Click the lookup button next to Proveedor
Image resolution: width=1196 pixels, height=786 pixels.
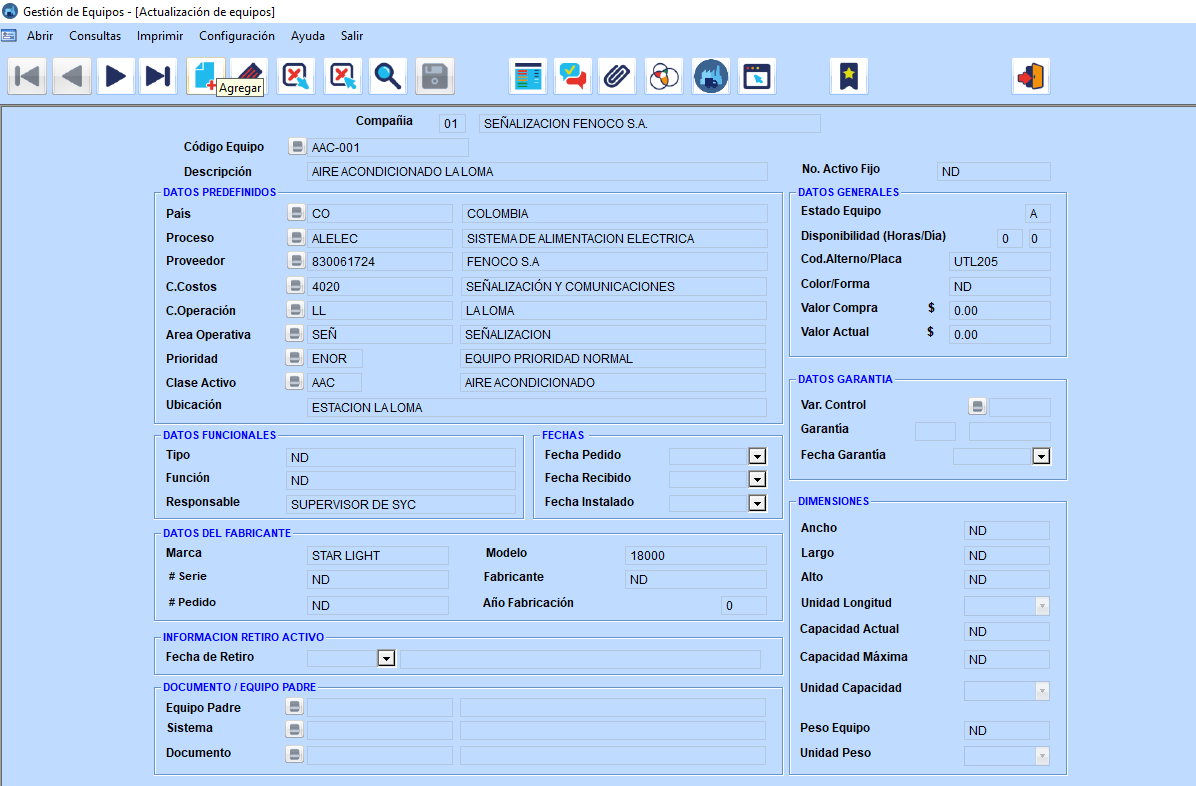pyautogui.click(x=296, y=261)
